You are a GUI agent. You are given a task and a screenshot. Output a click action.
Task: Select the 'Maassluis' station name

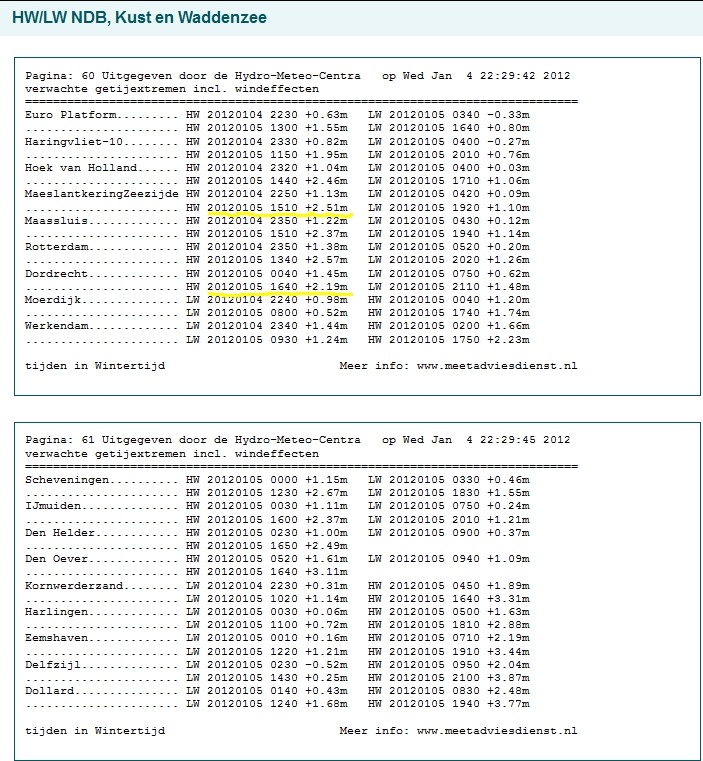[56, 221]
